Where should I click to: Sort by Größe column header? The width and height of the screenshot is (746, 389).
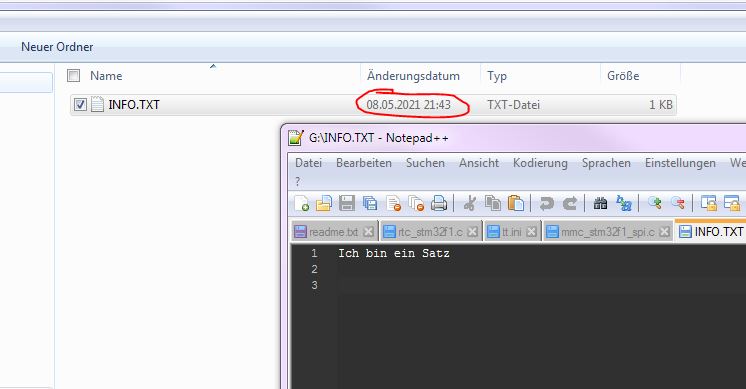623,76
